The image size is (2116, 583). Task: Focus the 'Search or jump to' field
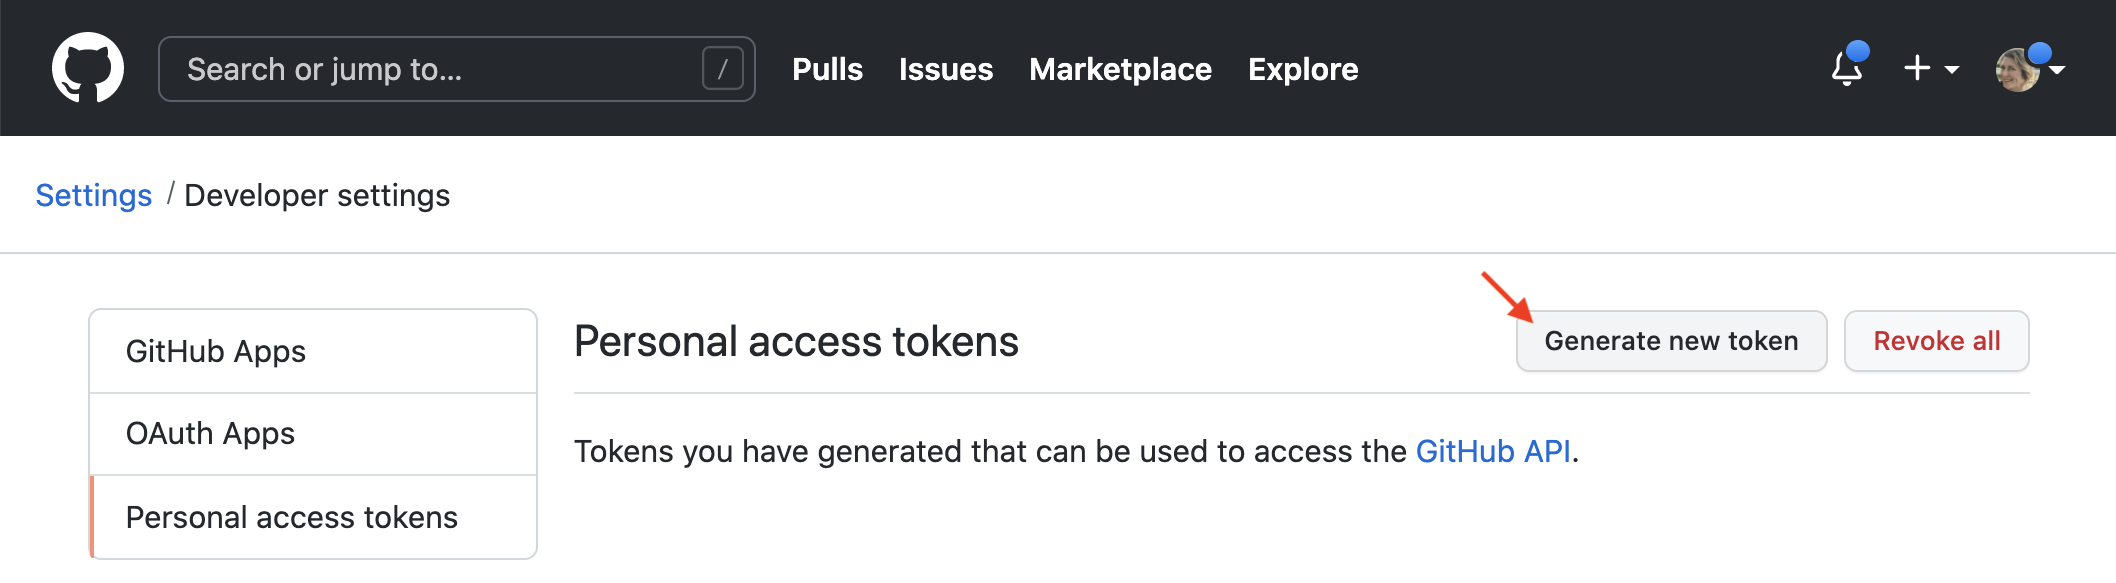(430, 69)
